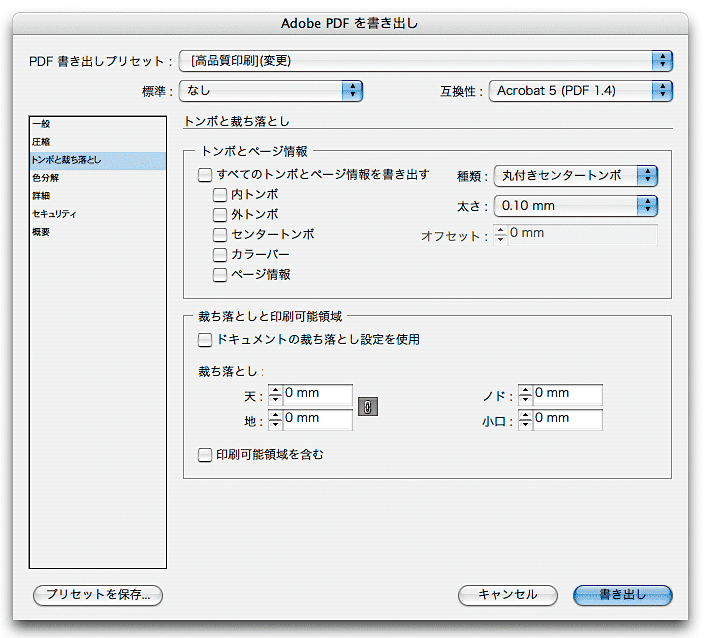Enable the ページ情報 checkbox
Screen dimensions: 705x638
220,275
